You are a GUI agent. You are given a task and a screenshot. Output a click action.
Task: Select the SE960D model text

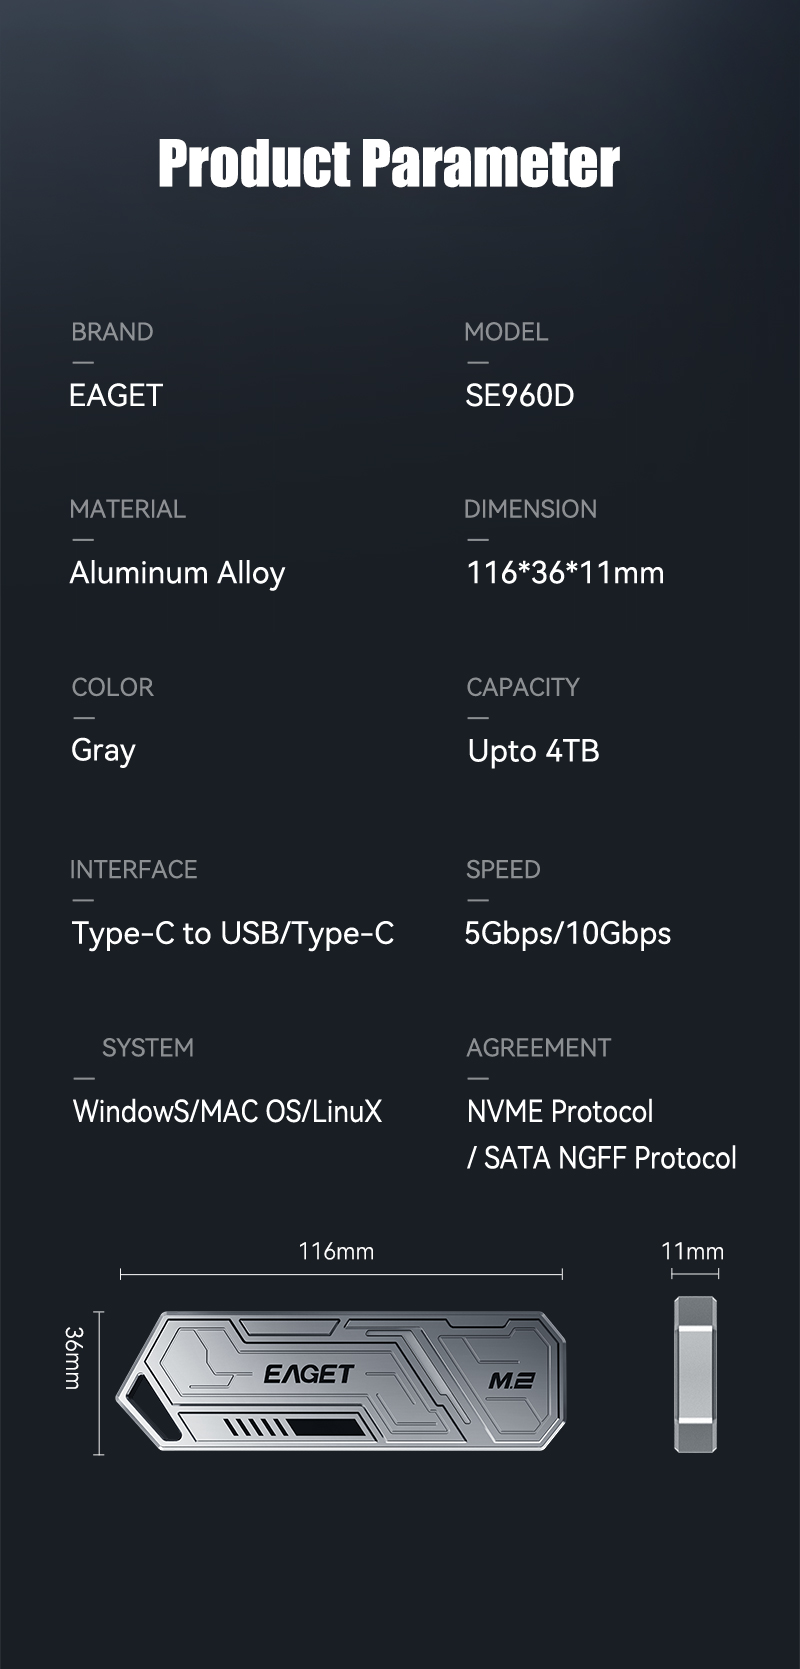(519, 396)
